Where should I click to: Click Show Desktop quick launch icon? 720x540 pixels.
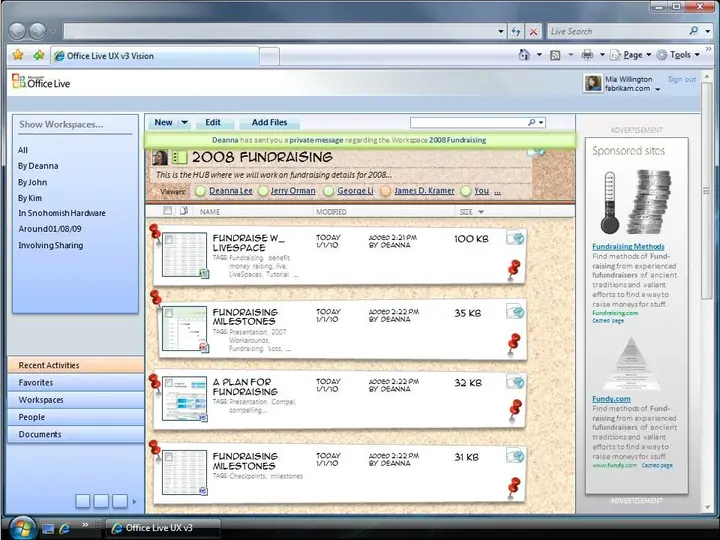48,529
